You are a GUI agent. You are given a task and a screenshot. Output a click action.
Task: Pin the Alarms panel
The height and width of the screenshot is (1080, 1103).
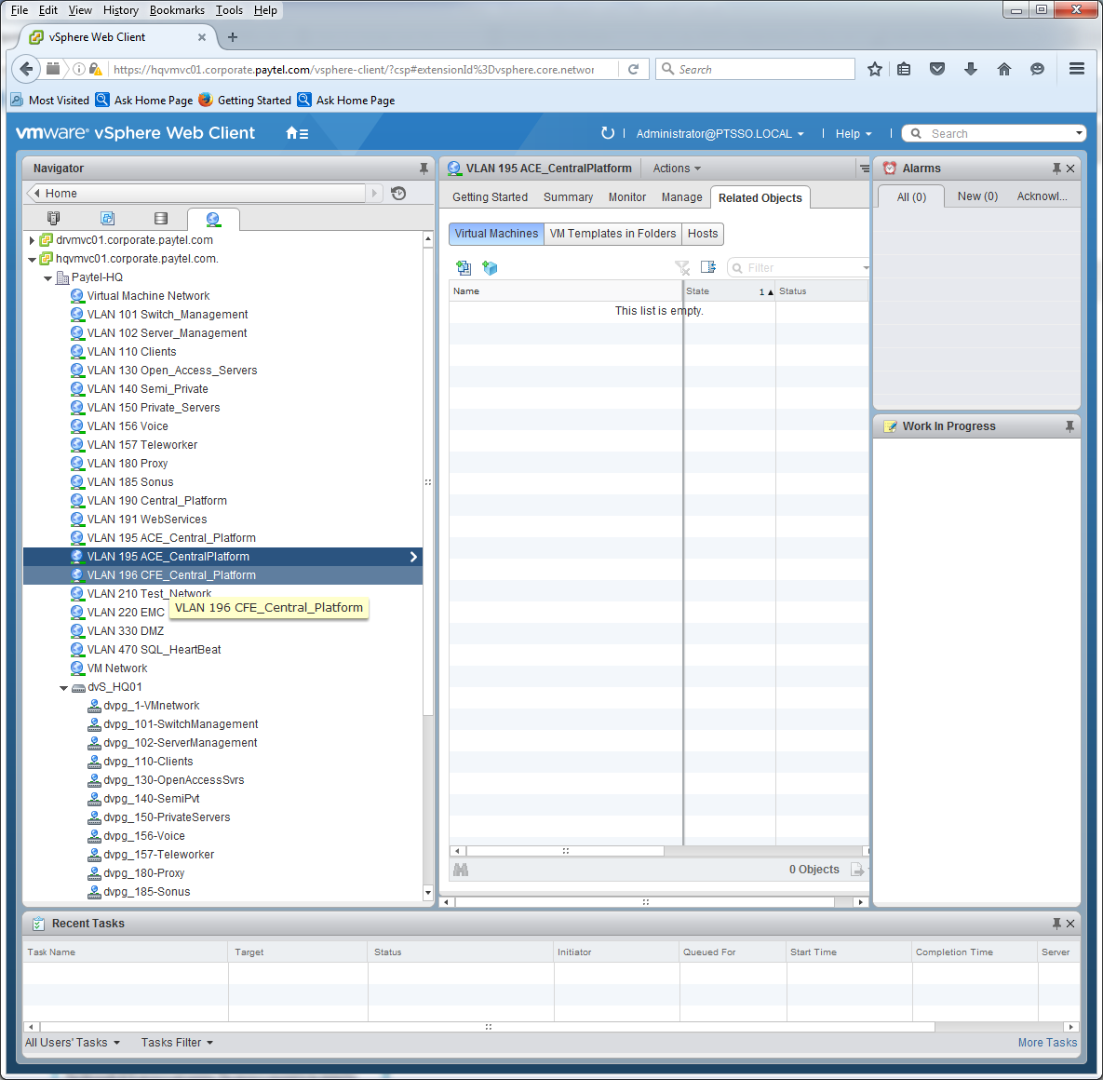[1056, 168]
